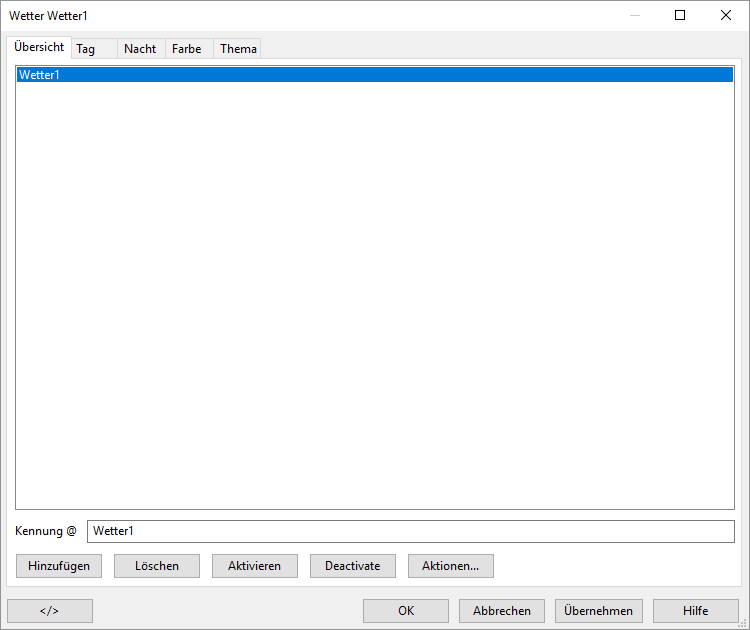Click the resize grip in the window corner
Viewport: 750px width, 630px height.
[x=743, y=623]
